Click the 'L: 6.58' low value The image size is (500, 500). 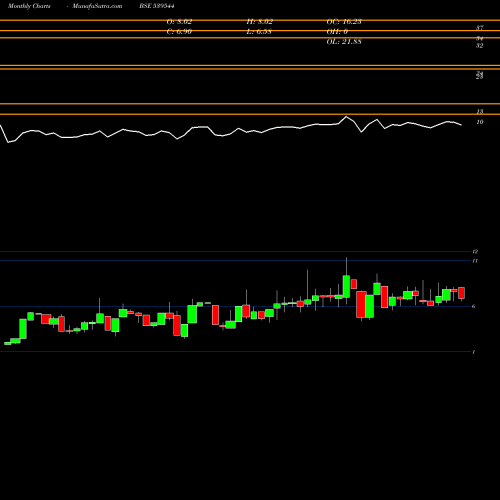pyautogui.click(x=259, y=32)
